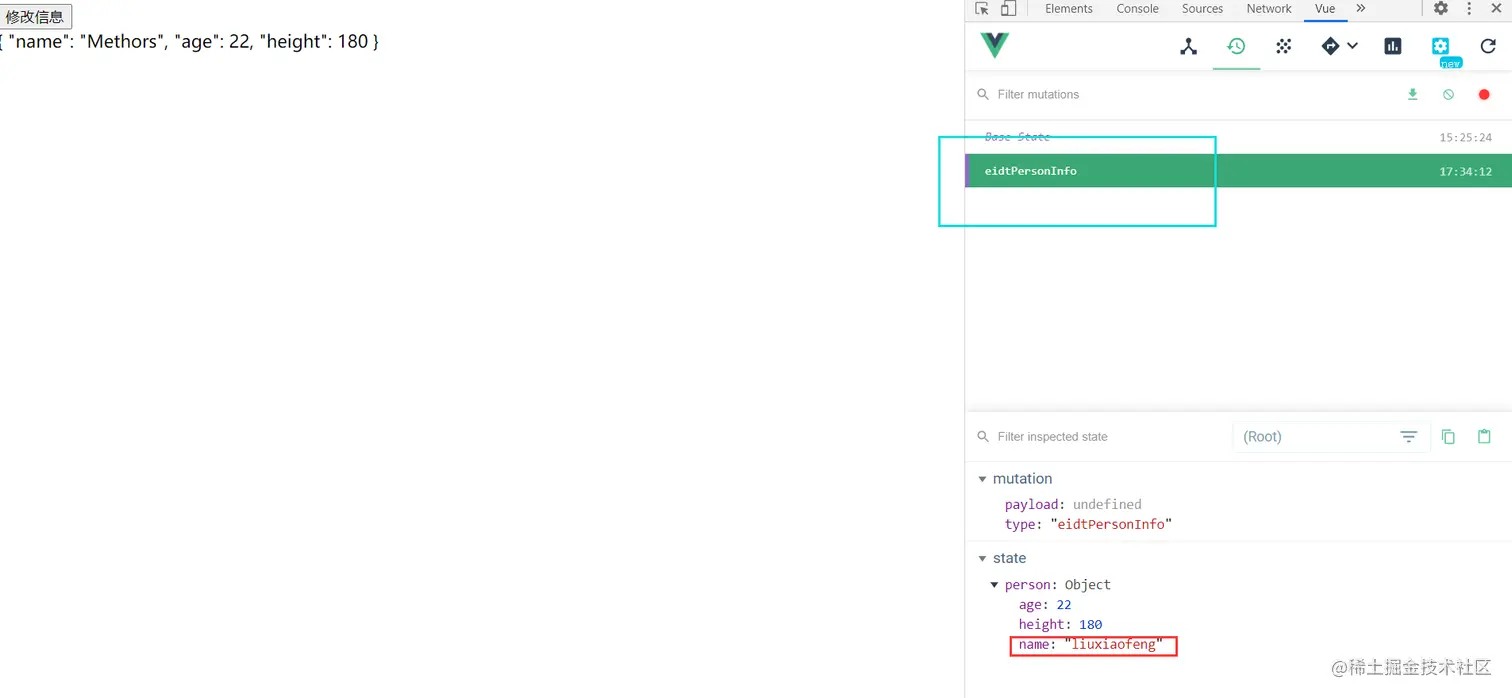Show more DevTools tabs chevron
Viewport: 1512px width, 698px height.
point(1361,9)
